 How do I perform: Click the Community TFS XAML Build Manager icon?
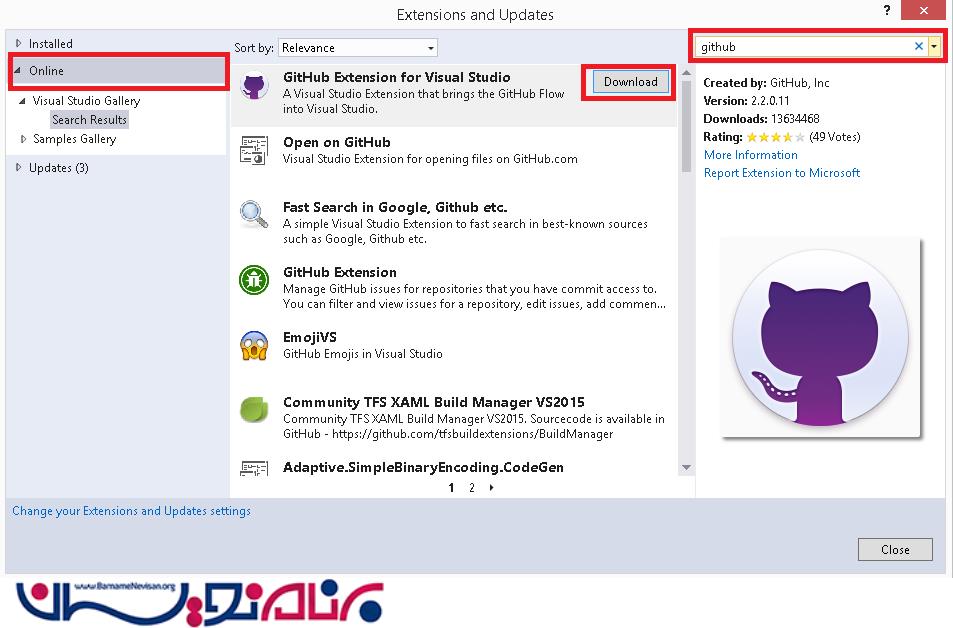(254, 410)
